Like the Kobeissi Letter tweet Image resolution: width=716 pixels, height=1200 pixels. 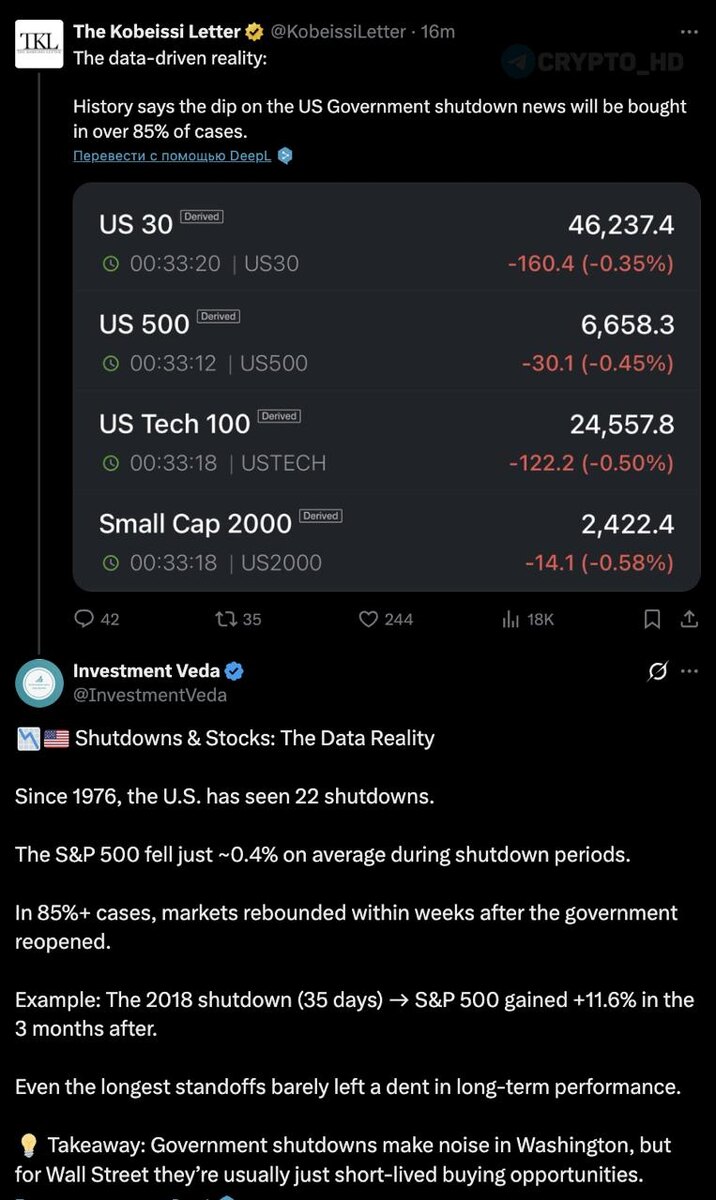coord(369,619)
